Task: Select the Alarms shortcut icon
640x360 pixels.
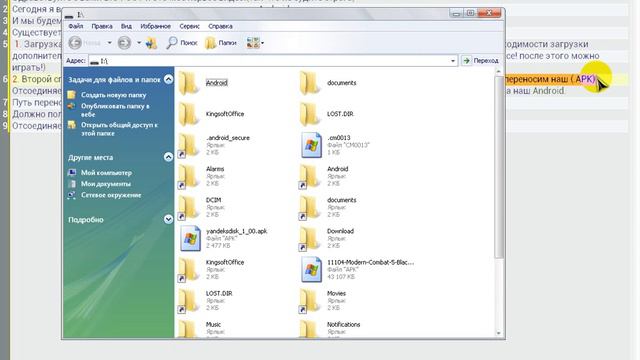Action: [x=189, y=176]
